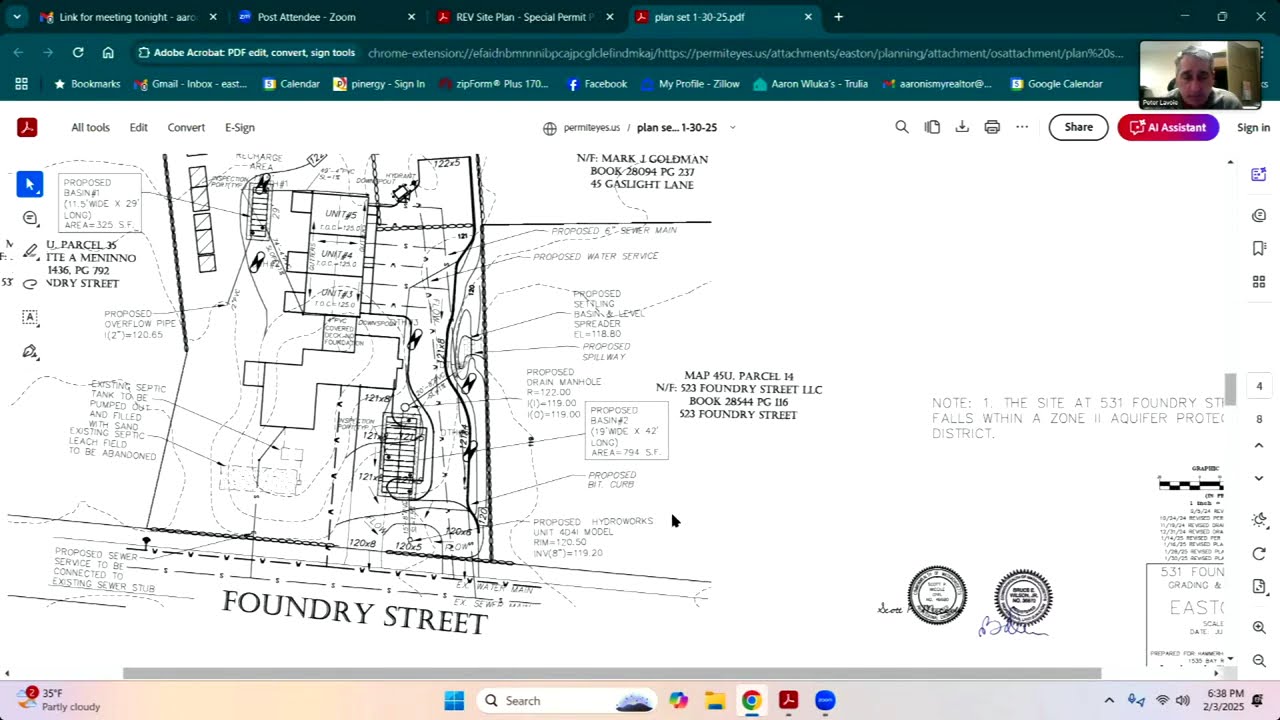Download the PDF file
The image size is (1280, 720).
962,127
